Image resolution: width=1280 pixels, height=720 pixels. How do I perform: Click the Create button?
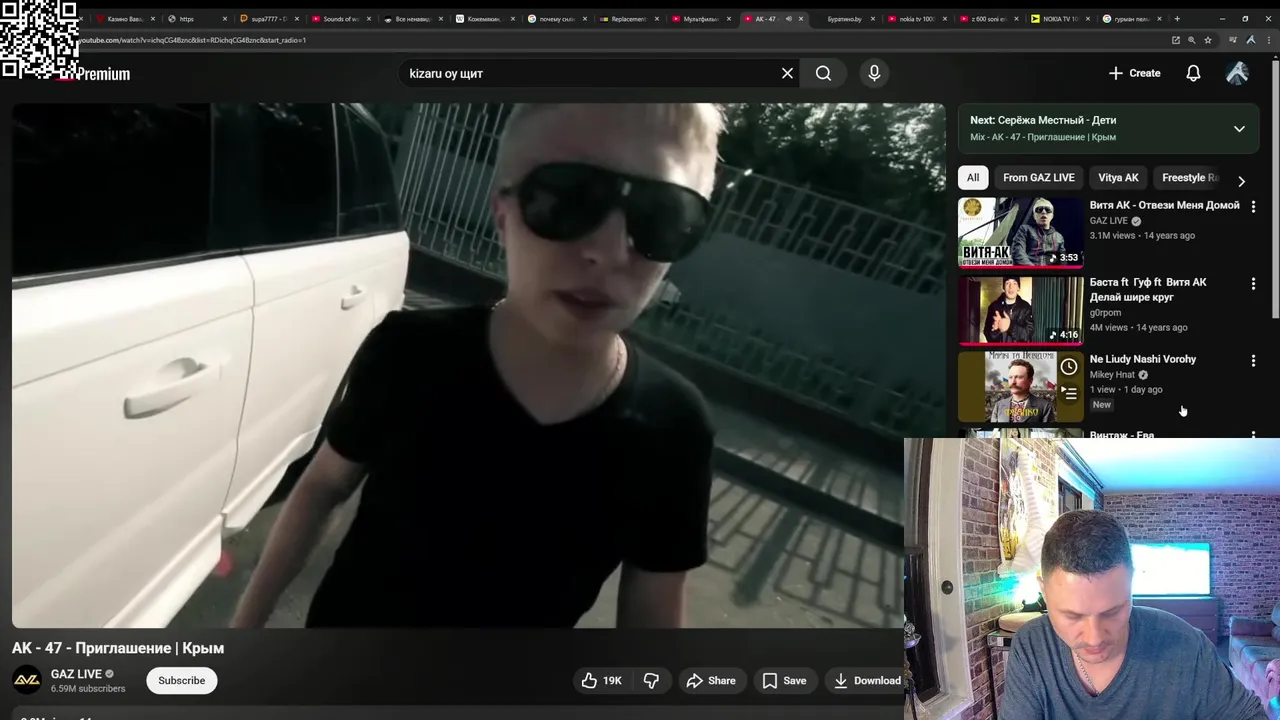point(1135,73)
